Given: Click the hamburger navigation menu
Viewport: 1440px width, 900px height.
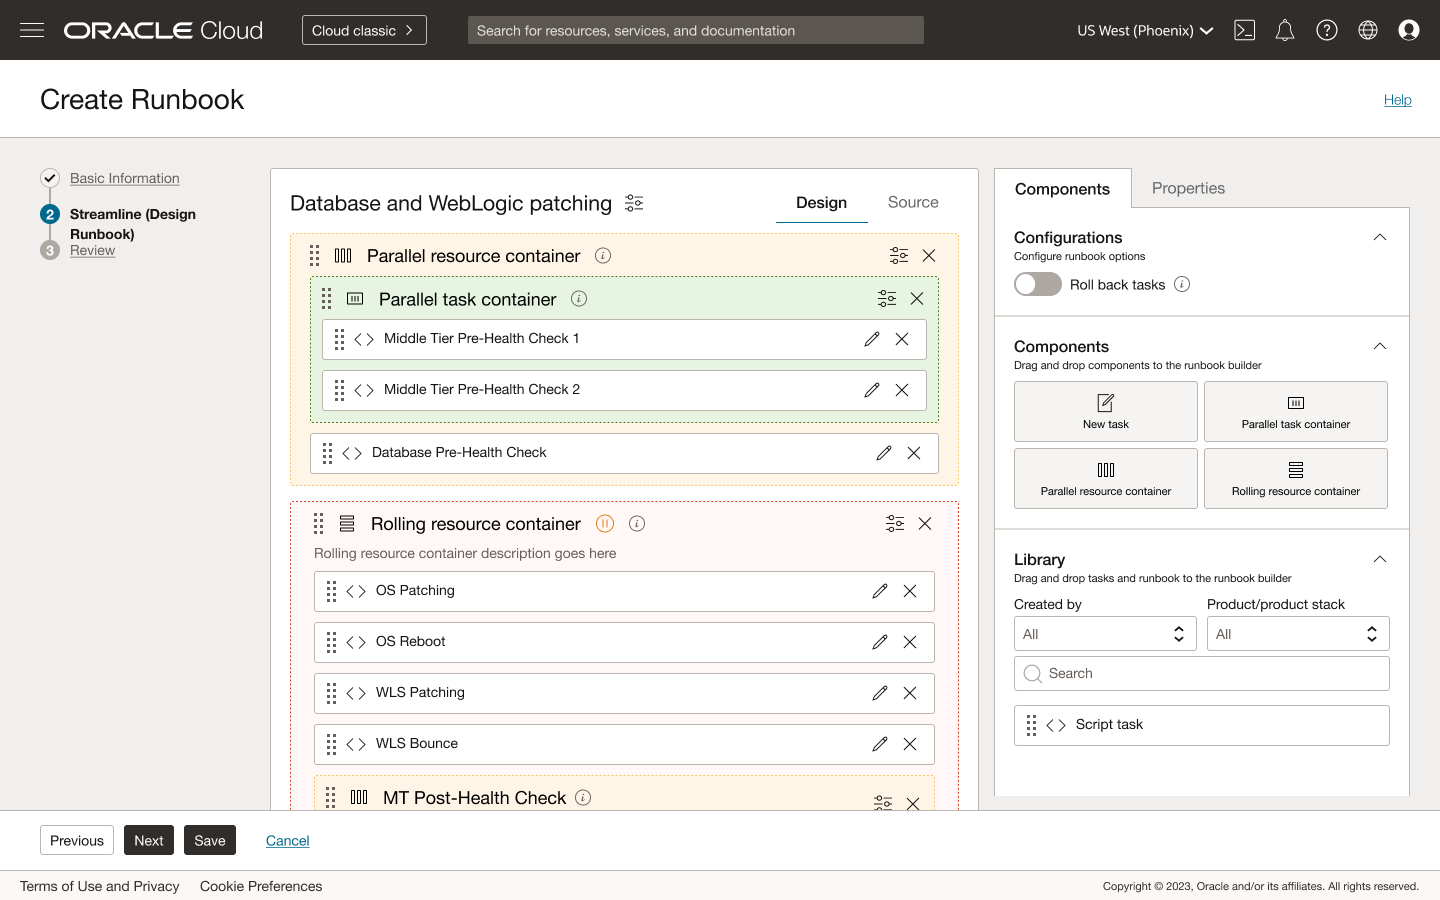Looking at the screenshot, I should tap(32, 30).
